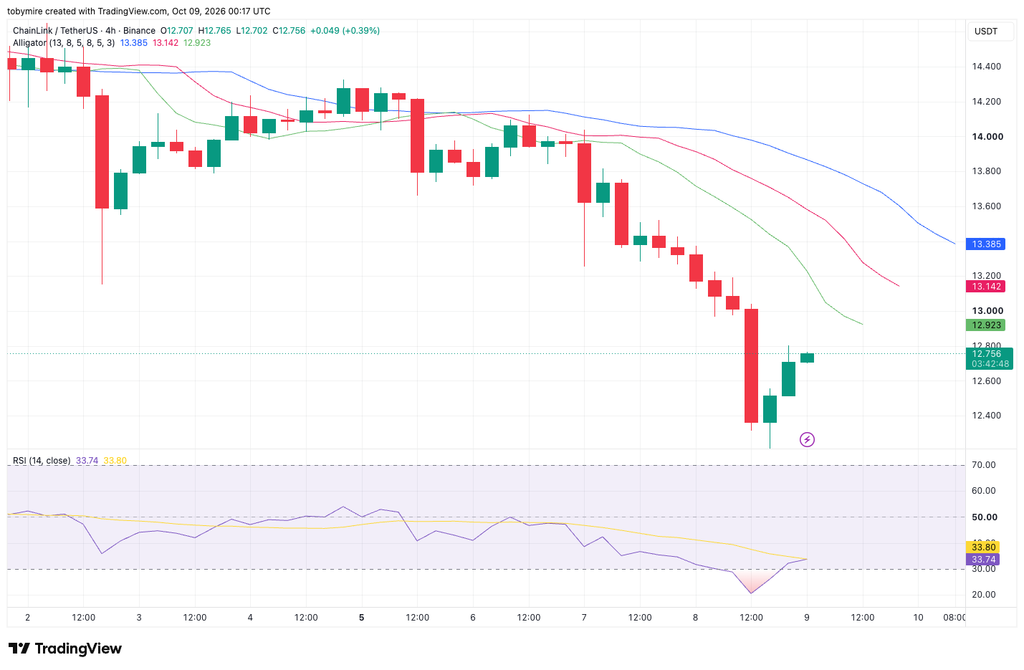1024x670 pixels.
Task: Click the 13.000 price axis label
Action: tap(986, 311)
